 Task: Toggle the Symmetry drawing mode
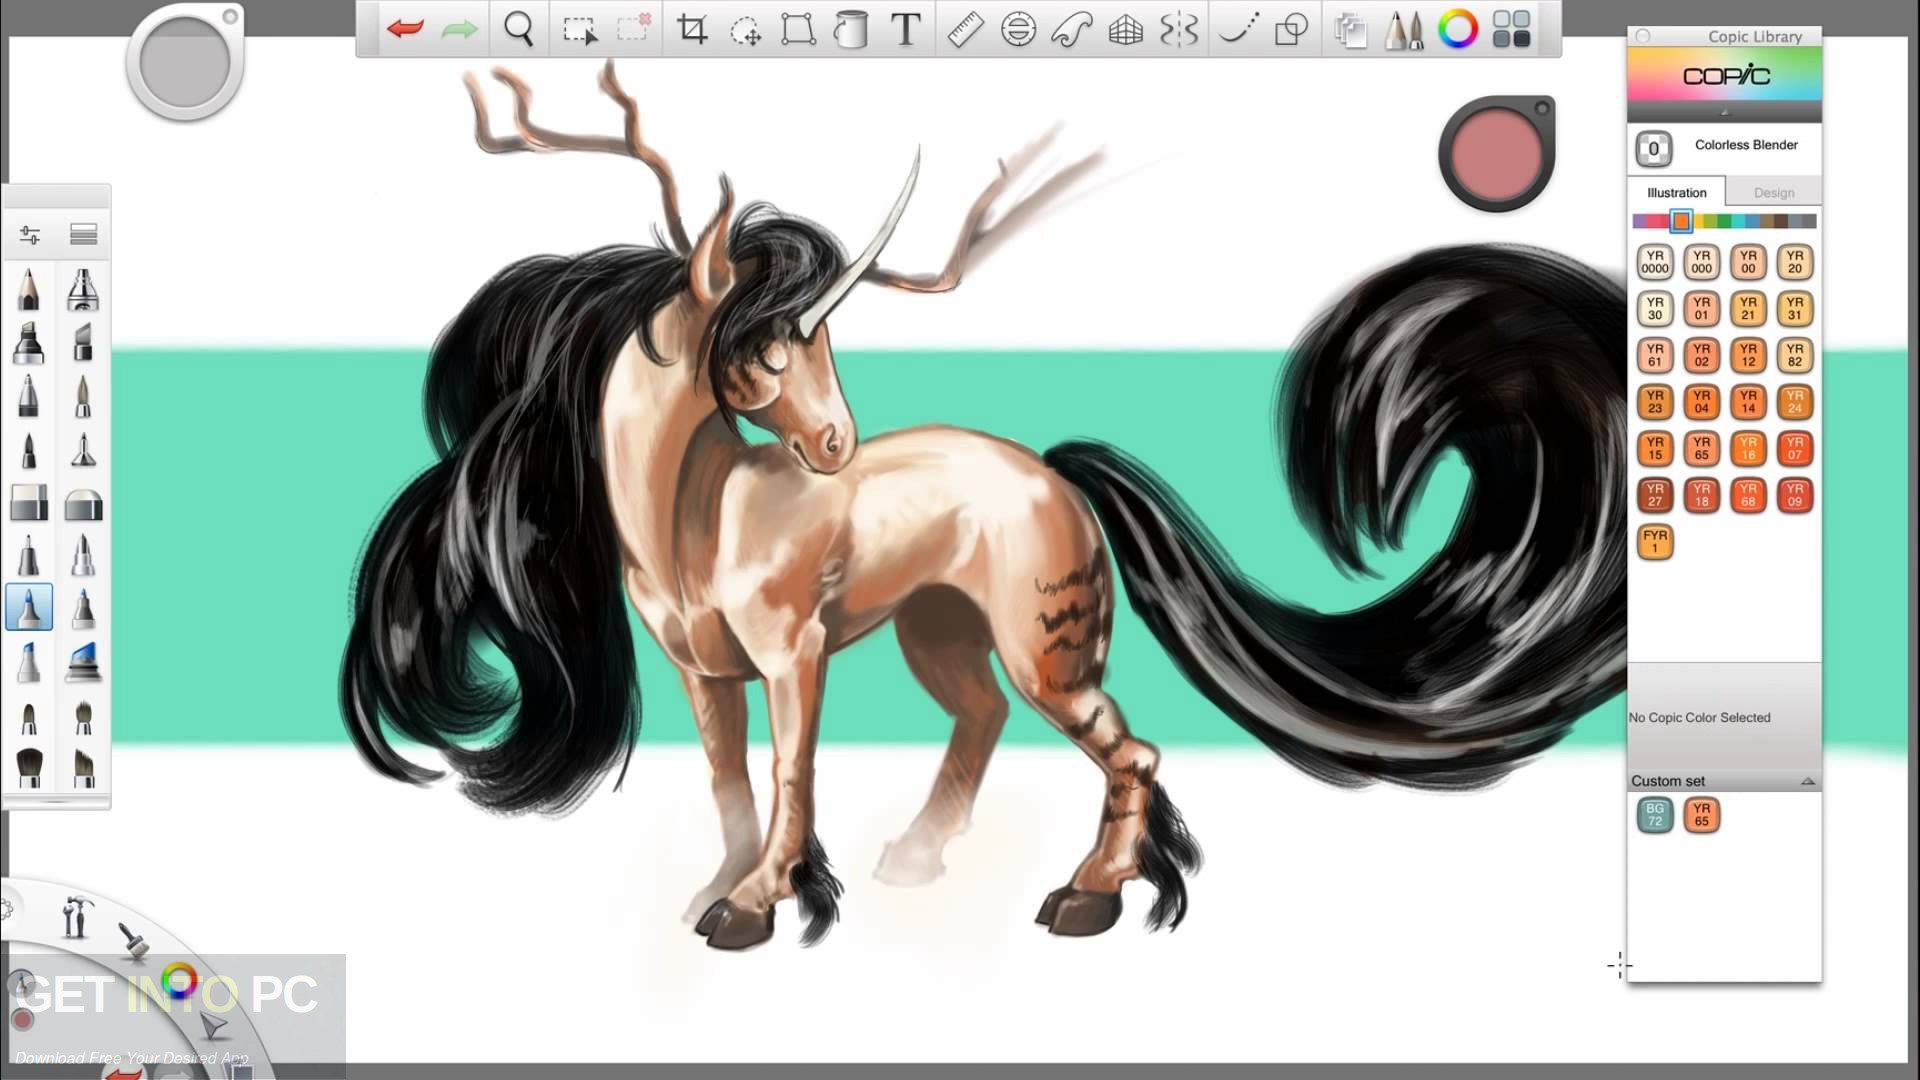[1179, 30]
